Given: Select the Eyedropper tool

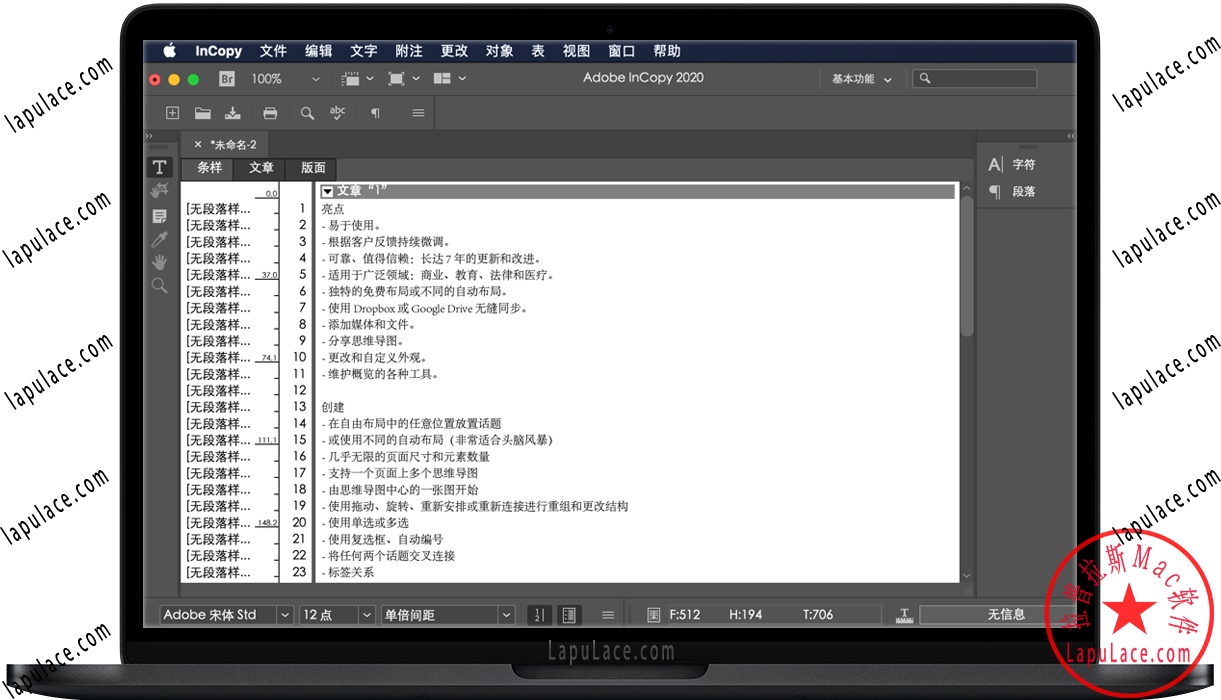Looking at the screenshot, I should pyautogui.click(x=160, y=240).
